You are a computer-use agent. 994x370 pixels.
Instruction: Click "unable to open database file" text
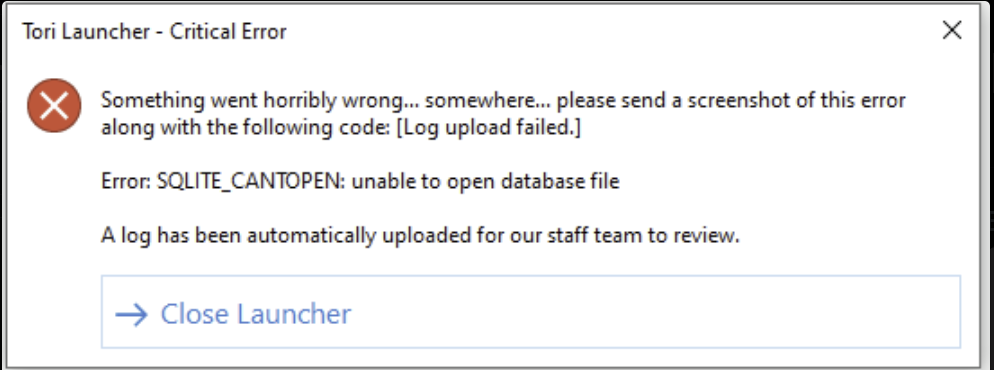point(485,182)
